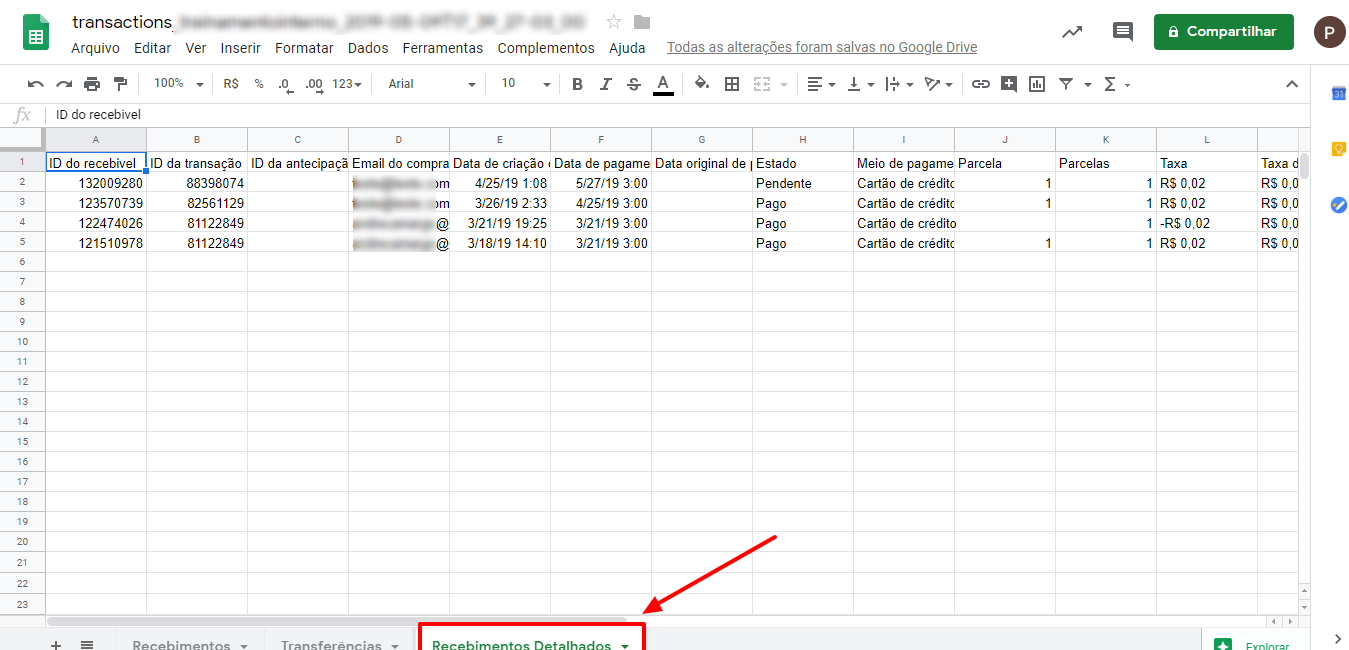Open text rotation dropdown
1349x650 pixels.
(x=938, y=84)
